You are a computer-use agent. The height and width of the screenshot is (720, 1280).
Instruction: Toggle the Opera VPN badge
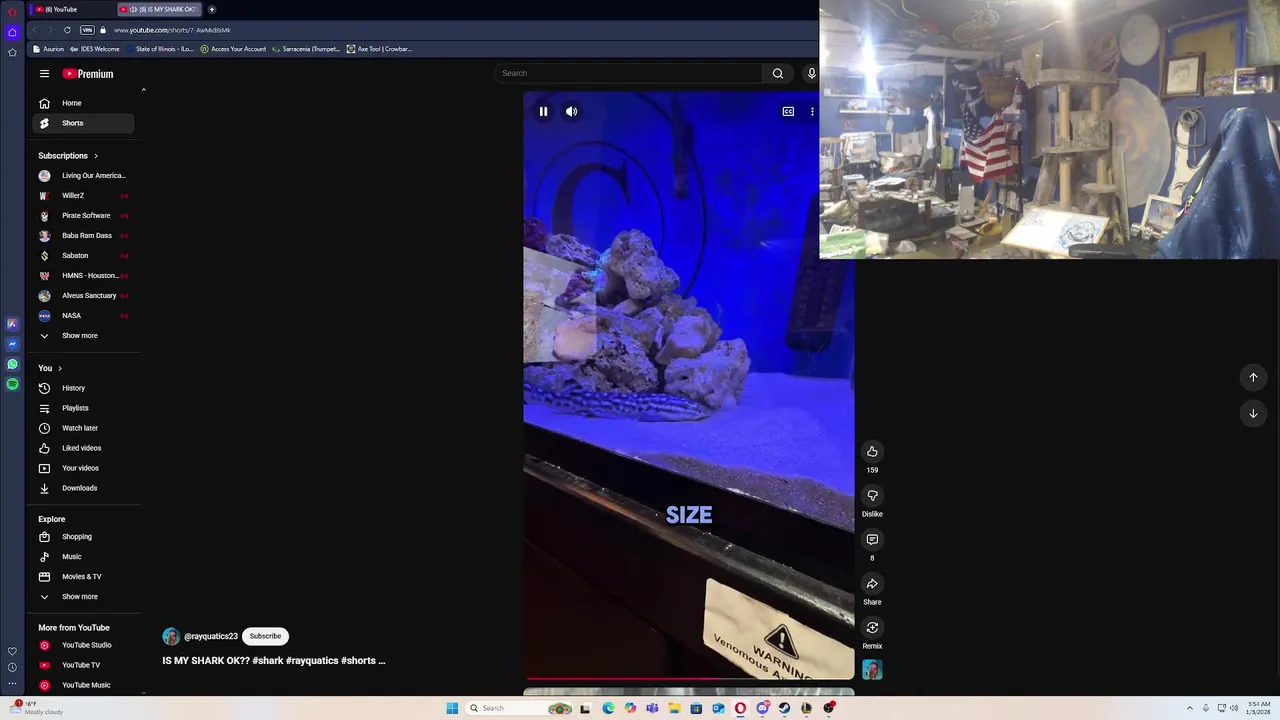pos(87,30)
